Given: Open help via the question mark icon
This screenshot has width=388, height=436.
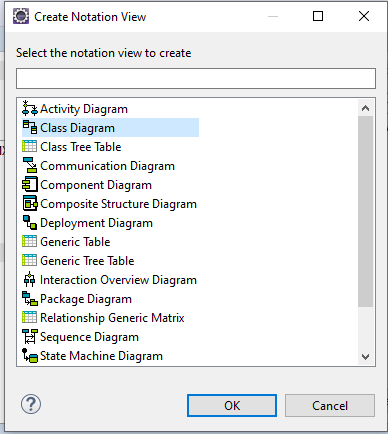Looking at the screenshot, I should (31, 404).
